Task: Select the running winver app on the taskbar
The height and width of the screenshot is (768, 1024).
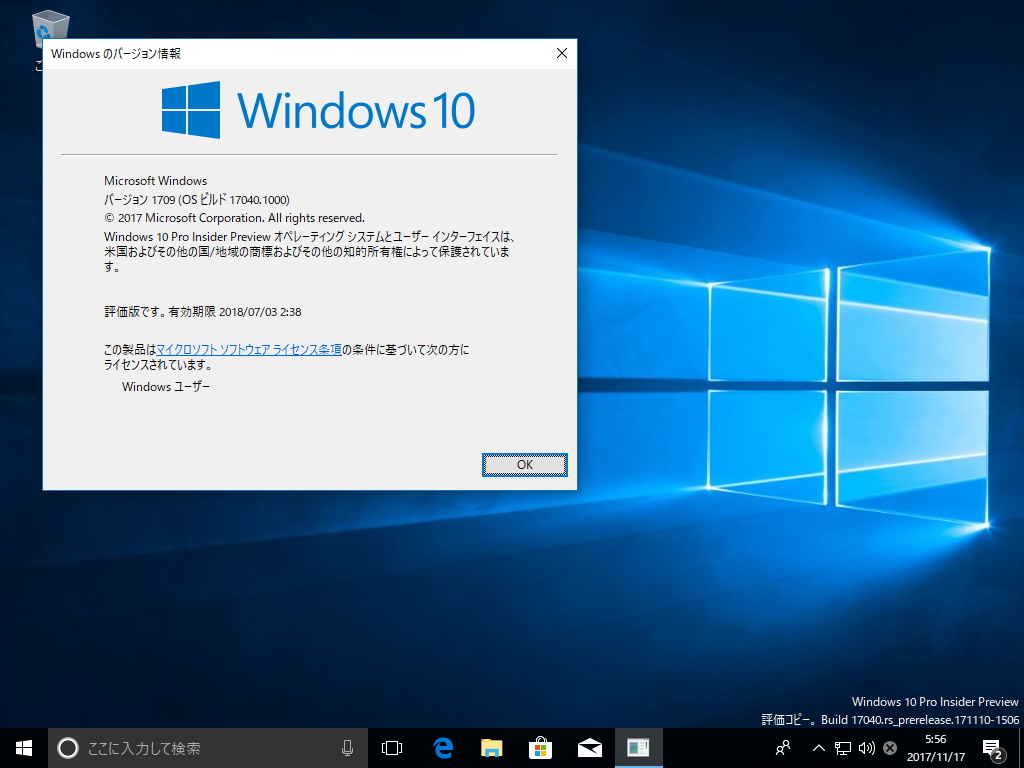Action: [x=640, y=747]
